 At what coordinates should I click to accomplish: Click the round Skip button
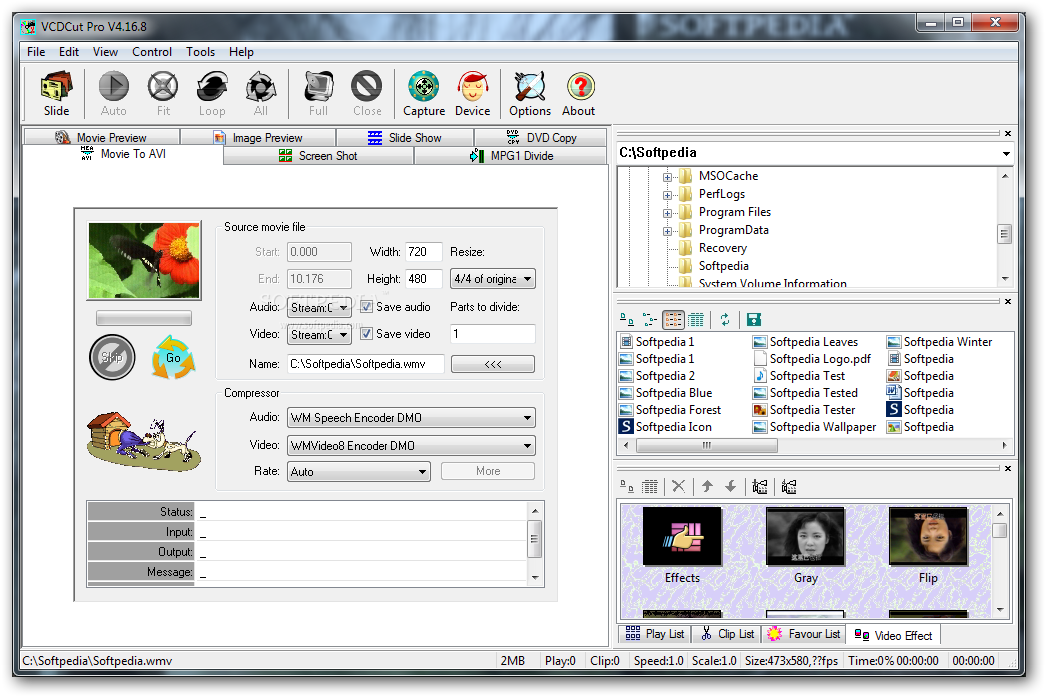112,358
